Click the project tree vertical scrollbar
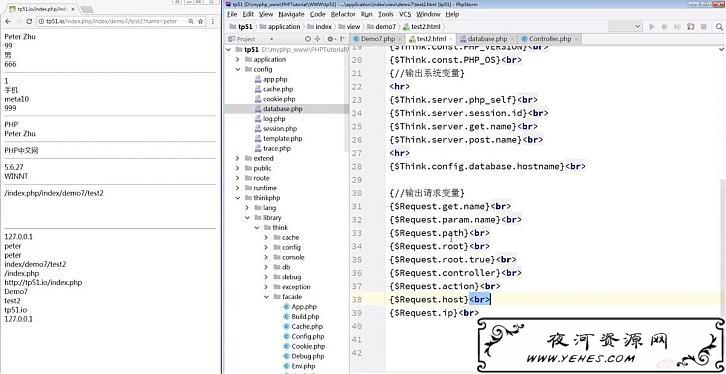 coord(347,100)
